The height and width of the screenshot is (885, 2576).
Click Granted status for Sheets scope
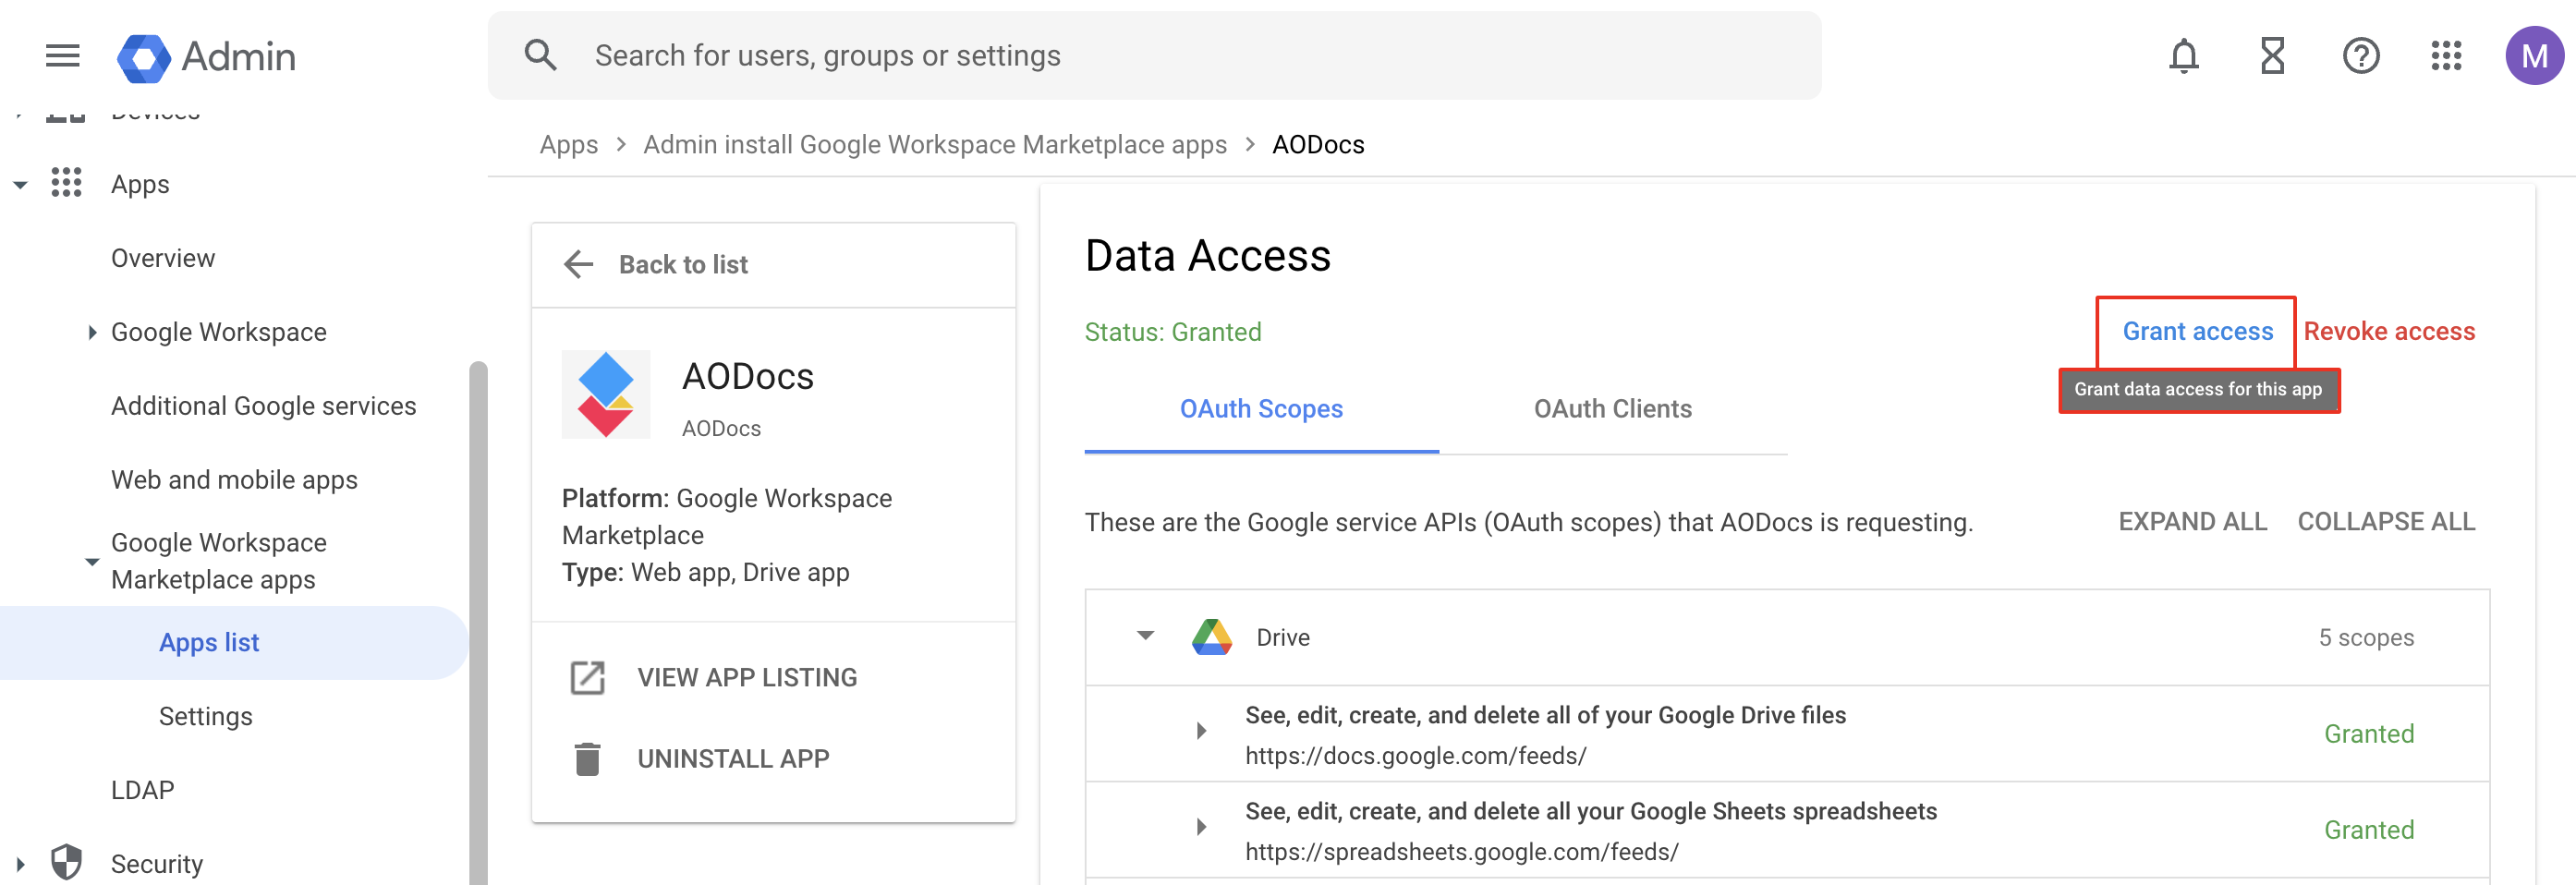(2368, 830)
